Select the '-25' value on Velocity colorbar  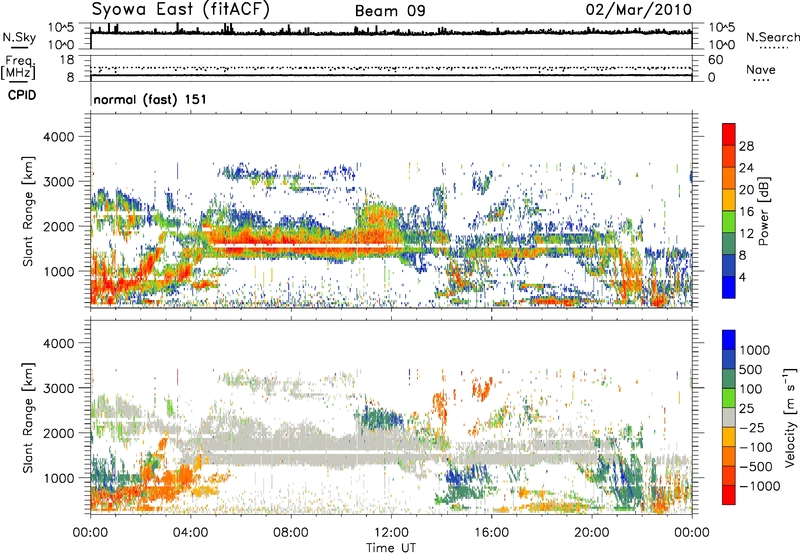(752, 427)
